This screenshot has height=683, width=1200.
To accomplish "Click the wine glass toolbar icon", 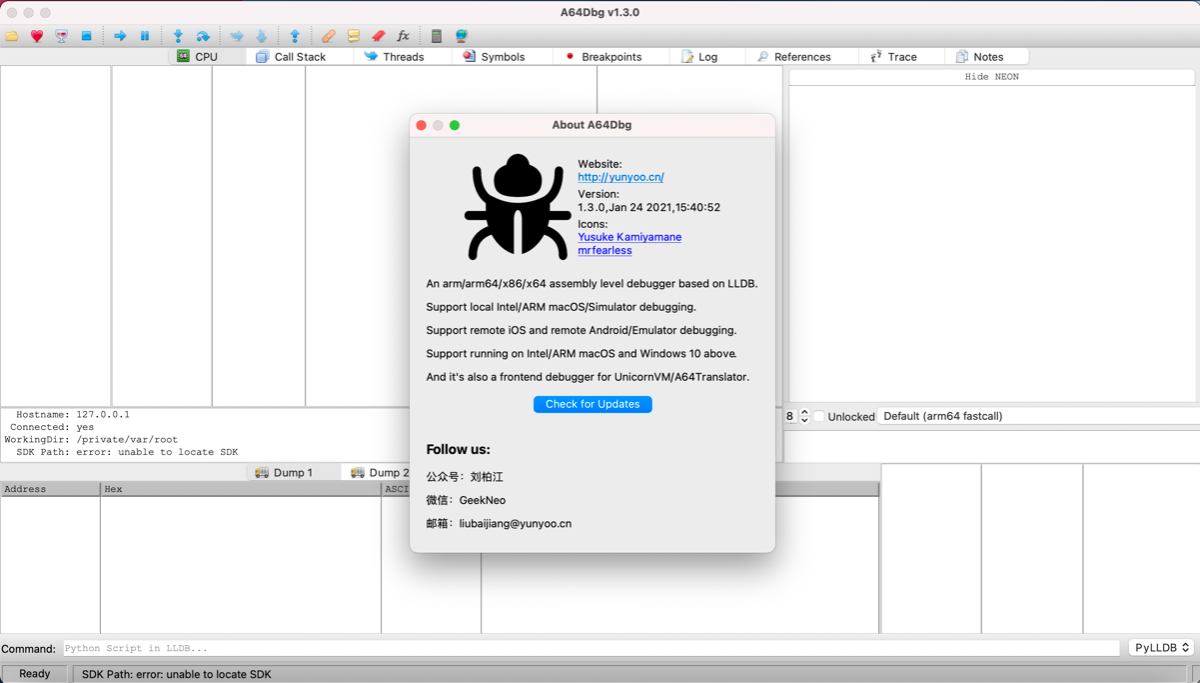I will 62,36.
